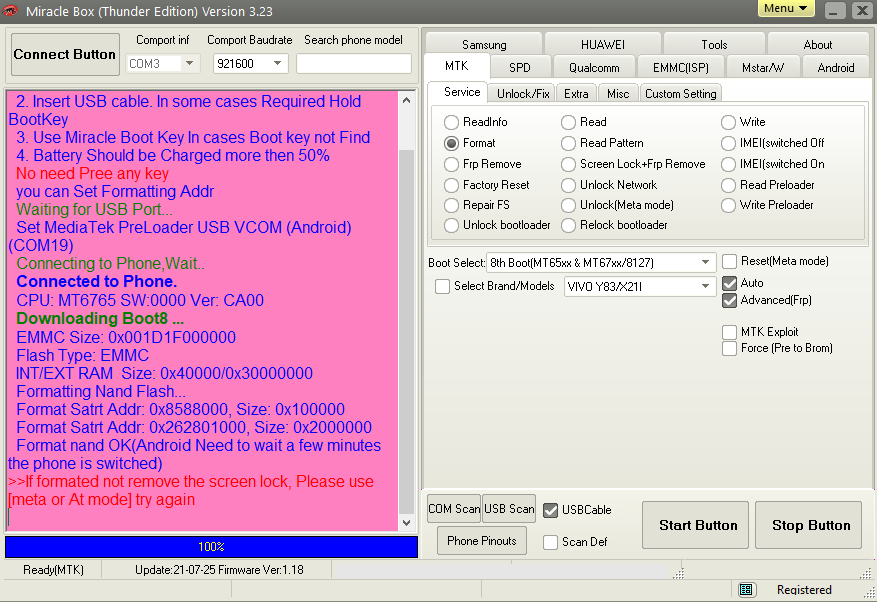Enable the Force (Pre to Brom) checkbox
Image resolution: width=877 pixels, height=602 pixels.
(x=729, y=349)
